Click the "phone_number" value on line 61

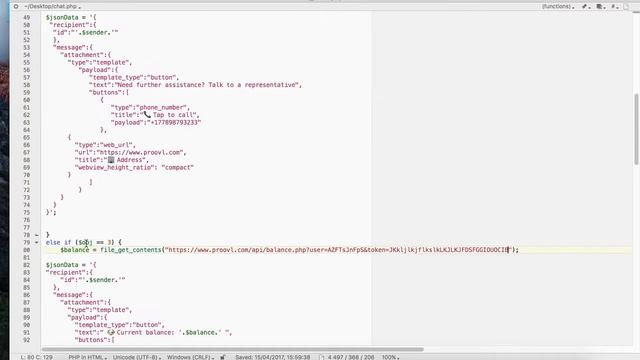point(162,107)
